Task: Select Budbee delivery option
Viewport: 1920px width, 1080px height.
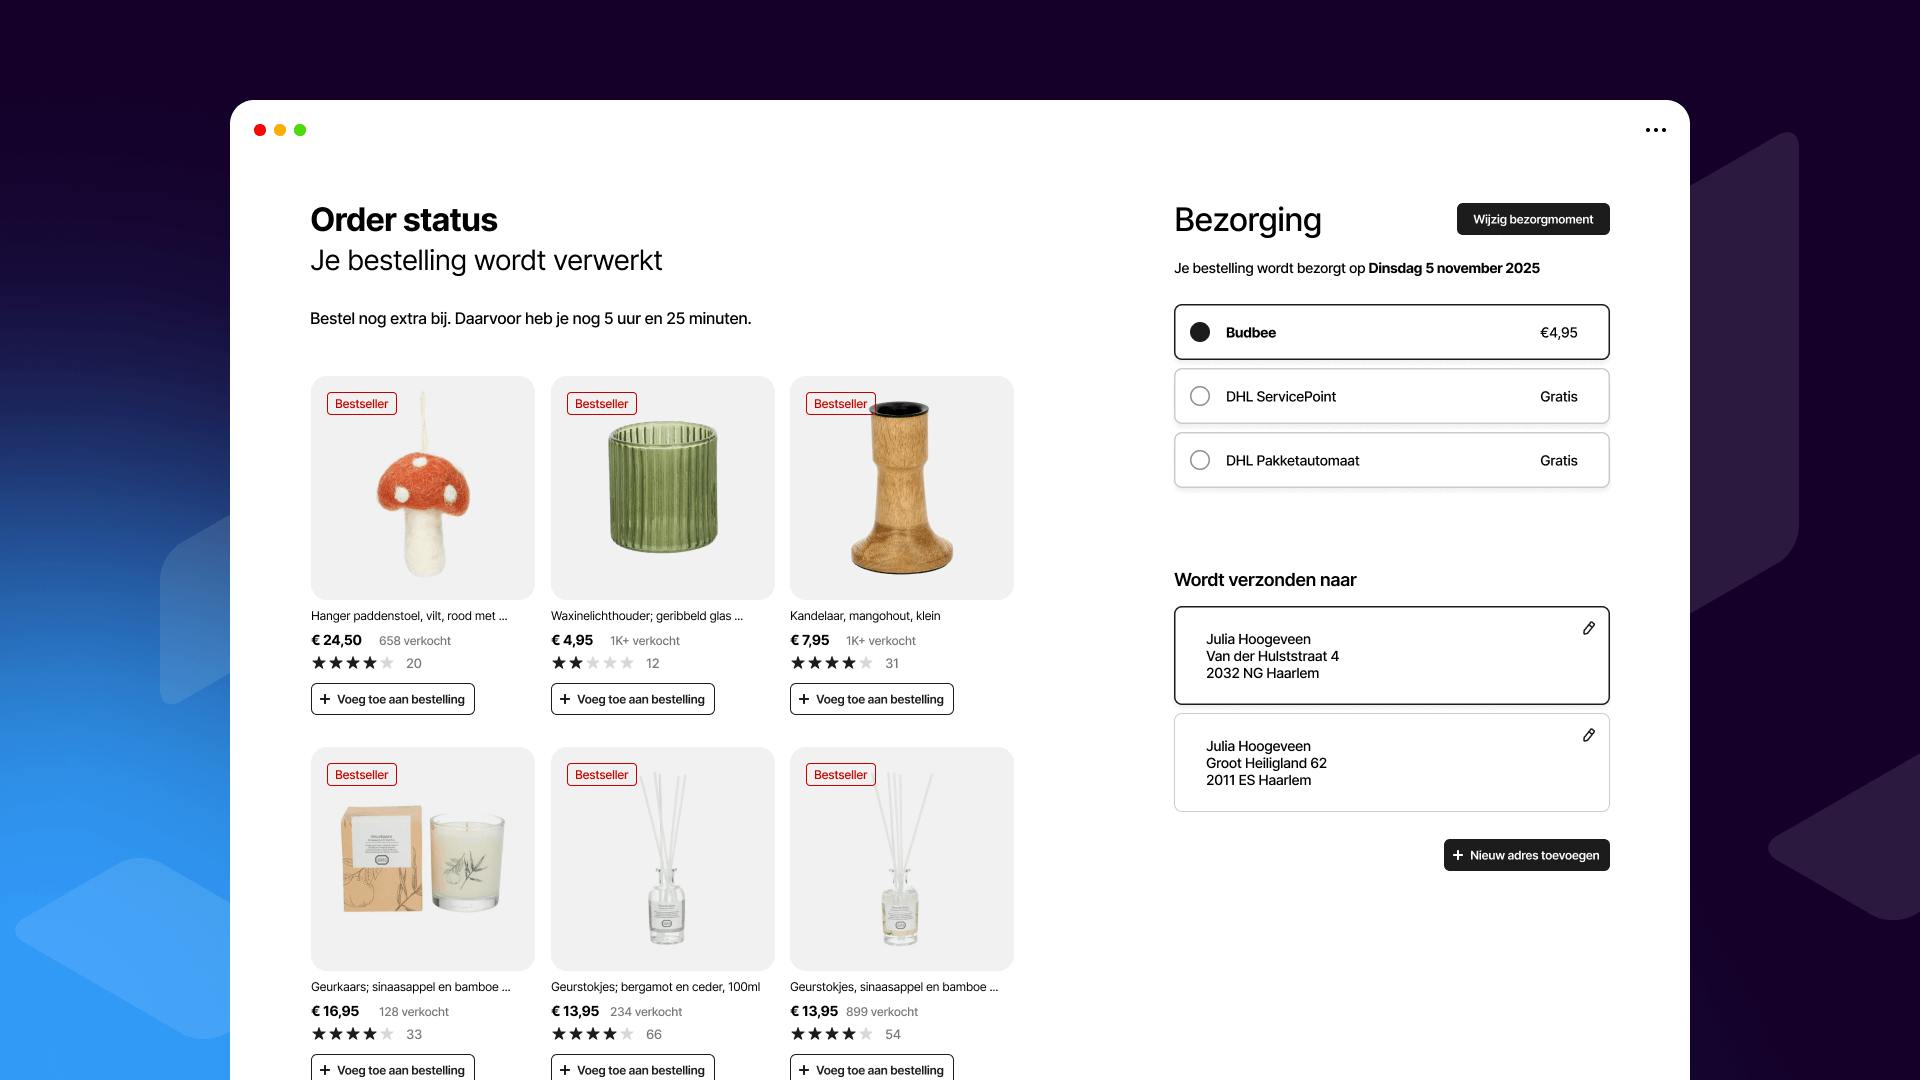Action: click(x=1200, y=332)
